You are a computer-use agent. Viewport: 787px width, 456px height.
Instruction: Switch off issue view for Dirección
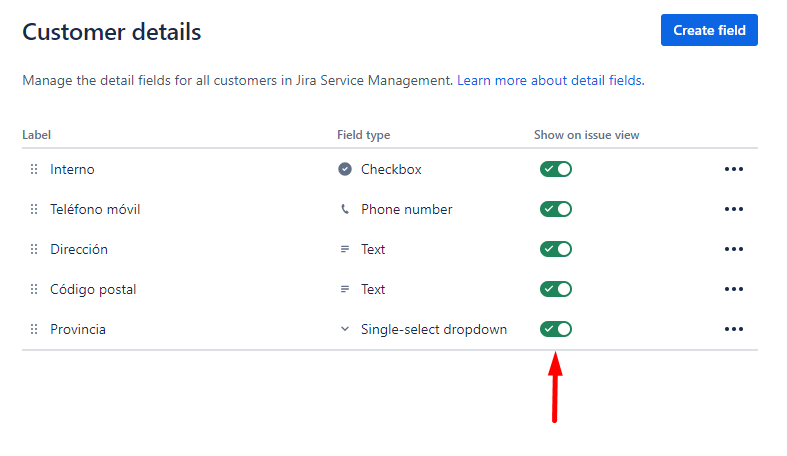pos(556,249)
